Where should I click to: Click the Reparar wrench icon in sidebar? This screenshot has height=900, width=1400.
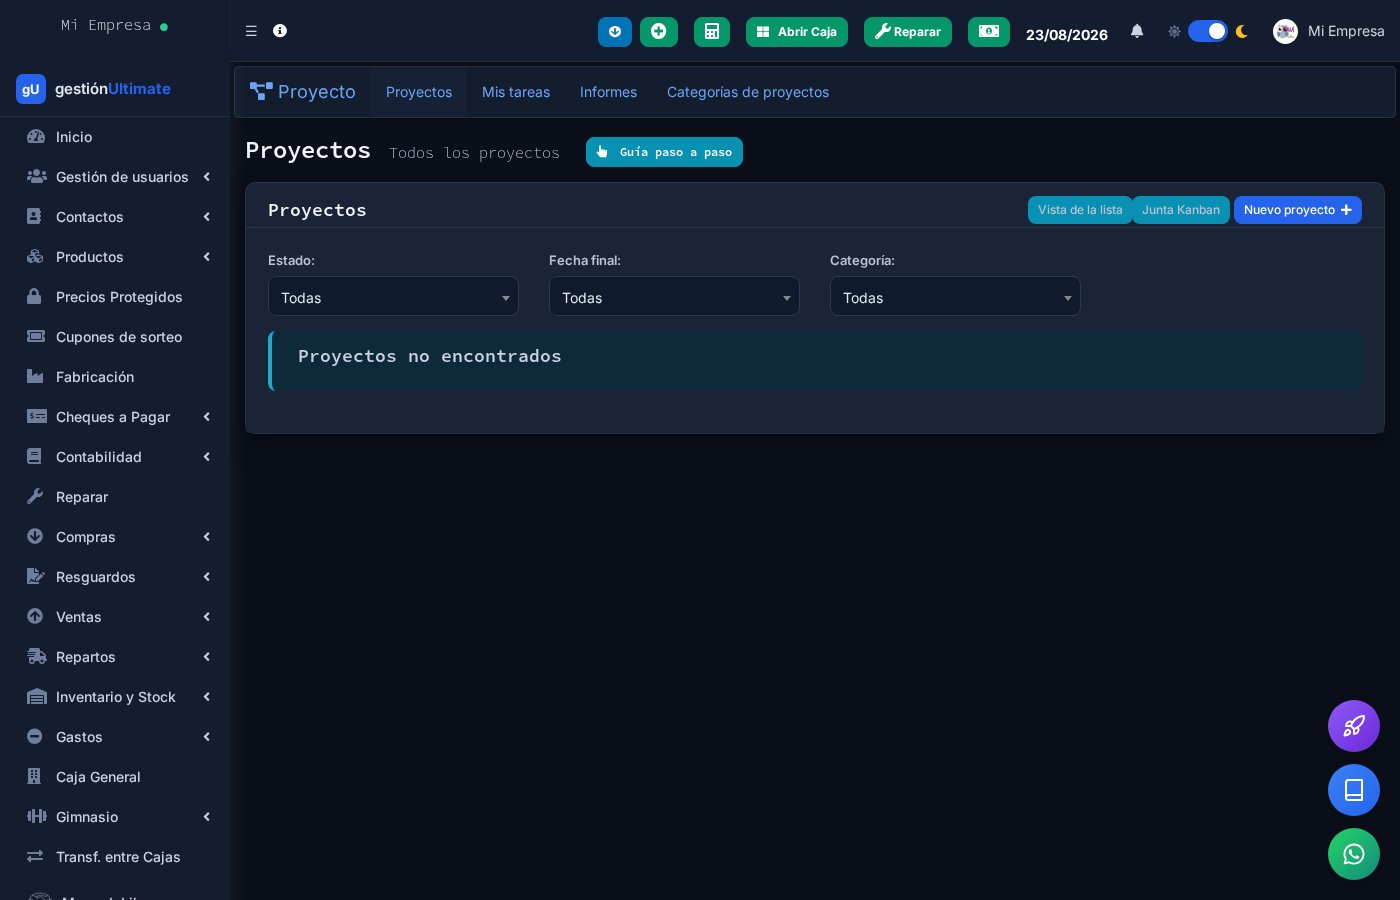click(35, 496)
